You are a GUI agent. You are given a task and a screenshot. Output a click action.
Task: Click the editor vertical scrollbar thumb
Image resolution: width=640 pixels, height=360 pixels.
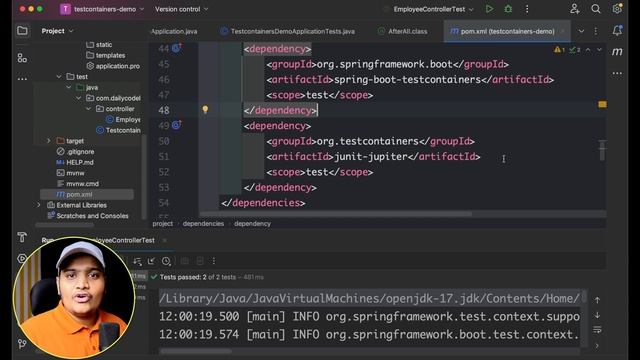602,150
